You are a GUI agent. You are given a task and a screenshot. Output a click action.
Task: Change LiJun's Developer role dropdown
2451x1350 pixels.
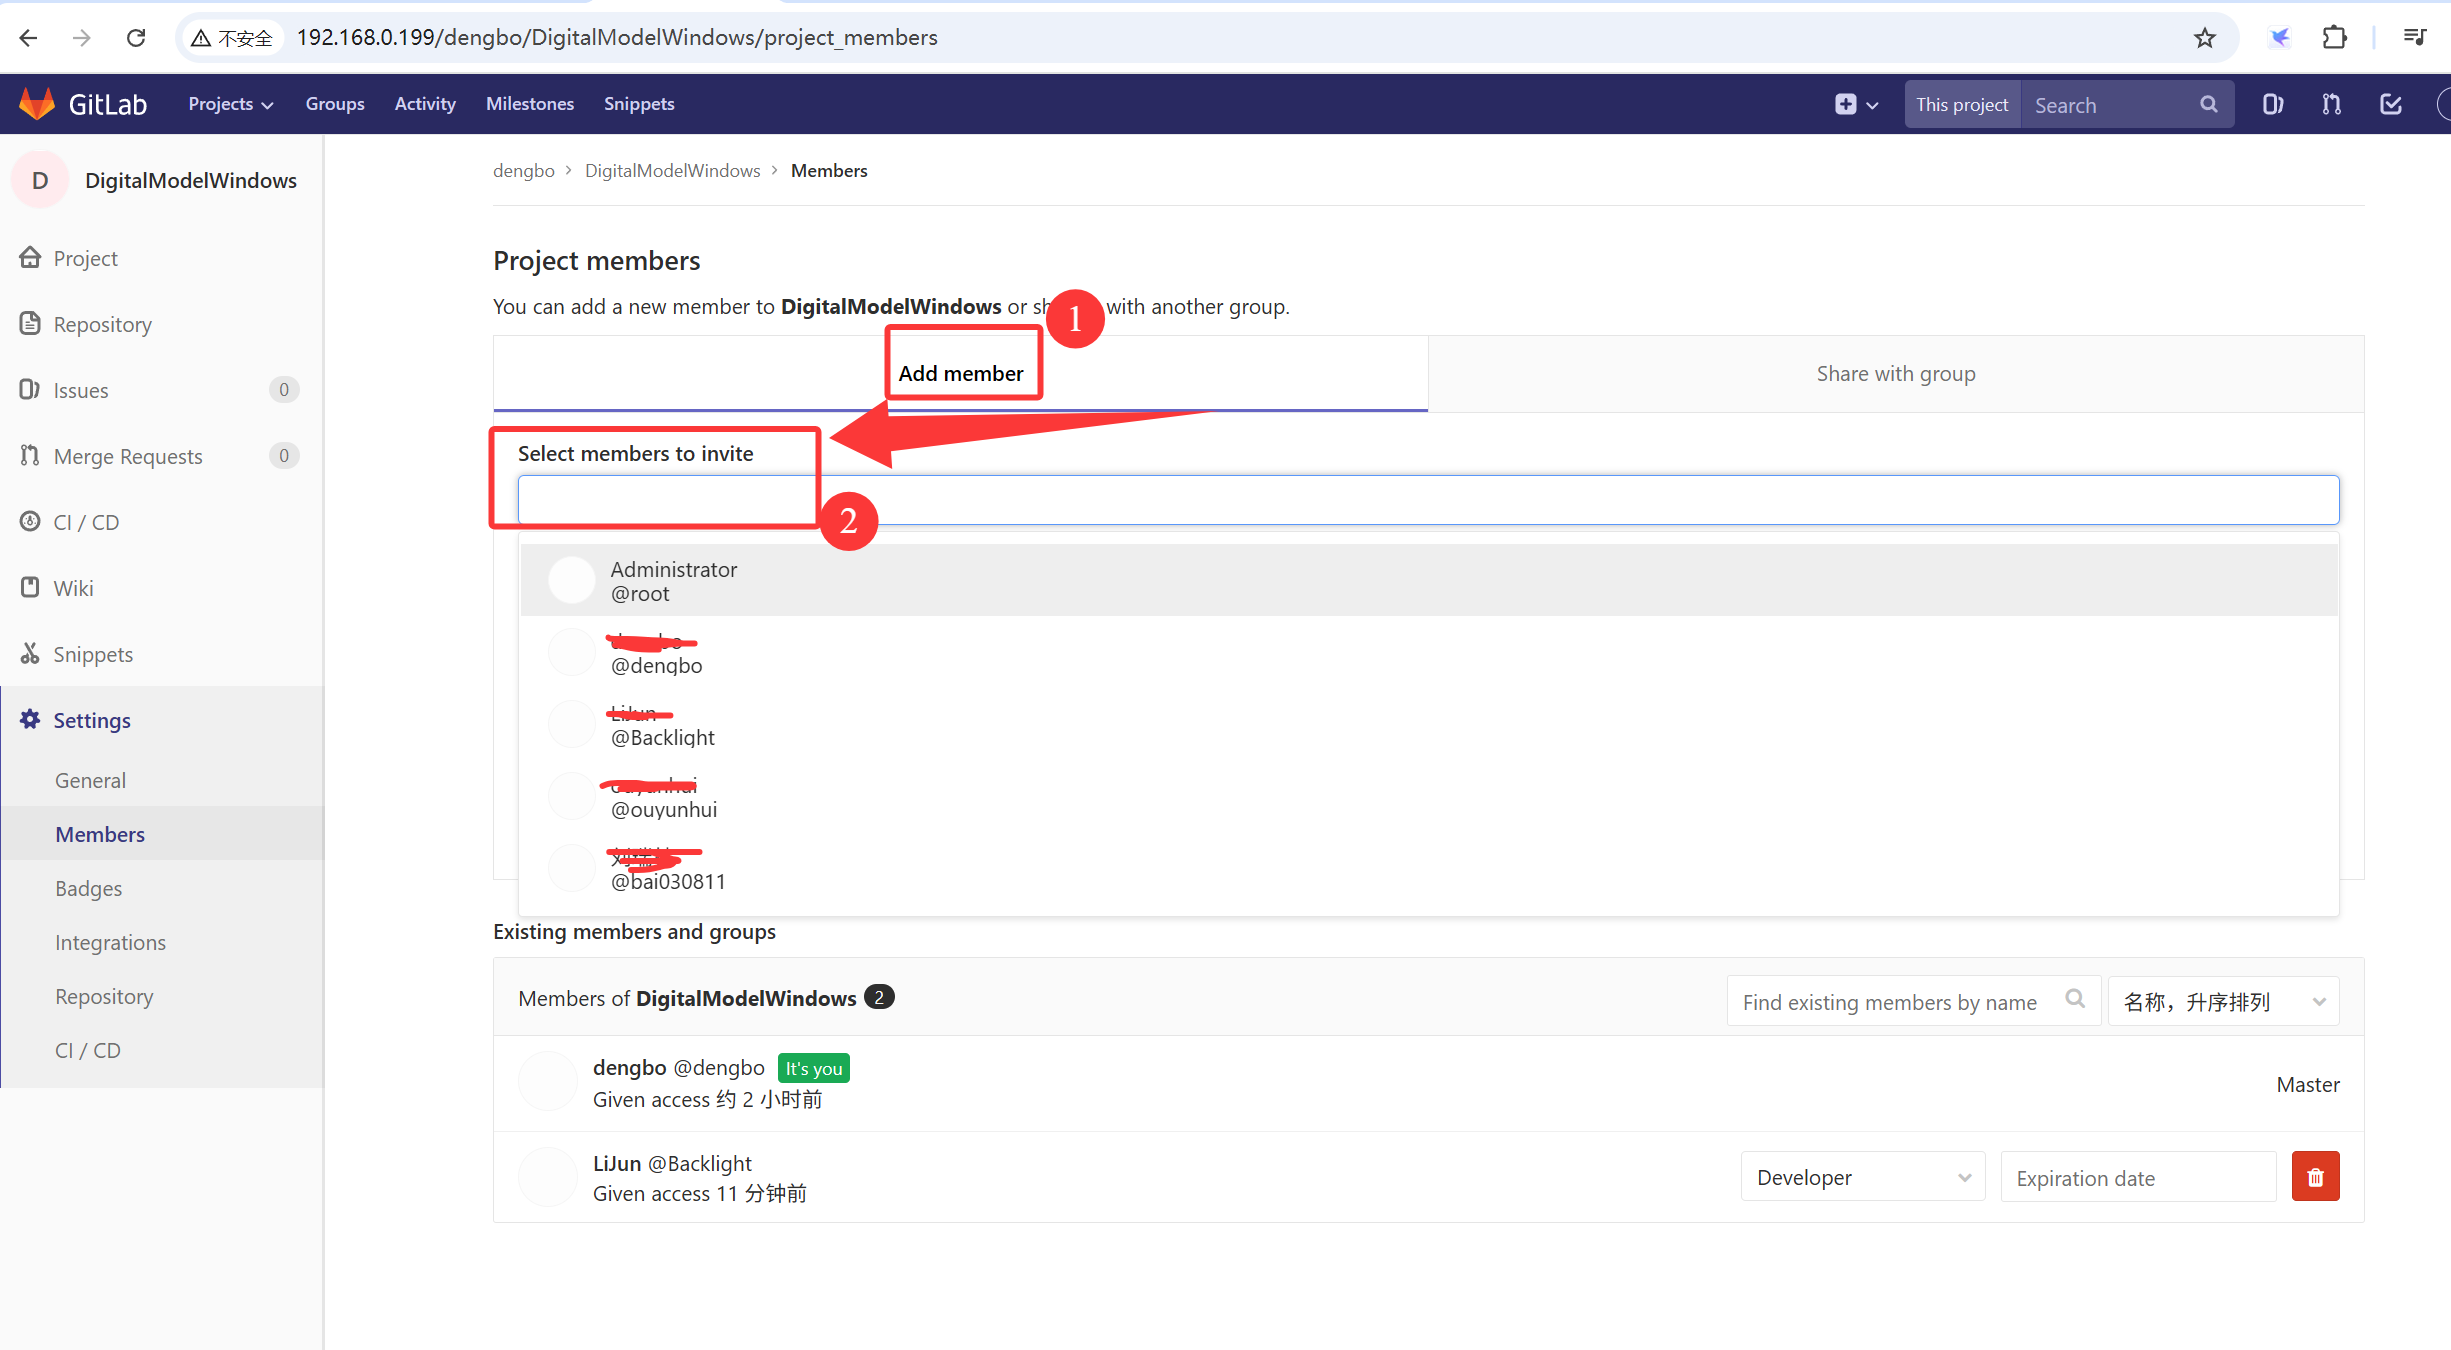(1862, 1177)
